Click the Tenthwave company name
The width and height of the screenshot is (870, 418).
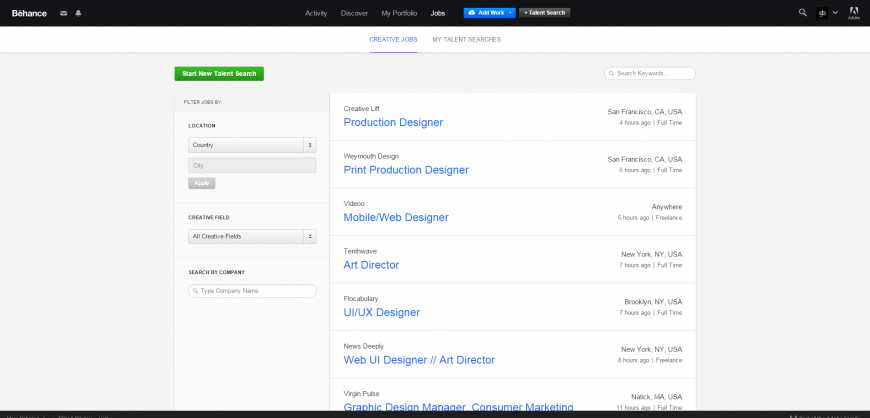[x=360, y=251]
